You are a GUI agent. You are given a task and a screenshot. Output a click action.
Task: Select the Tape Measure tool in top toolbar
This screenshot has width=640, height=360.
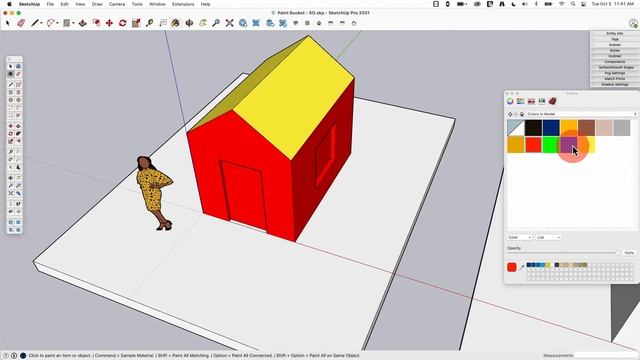click(149, 23)
